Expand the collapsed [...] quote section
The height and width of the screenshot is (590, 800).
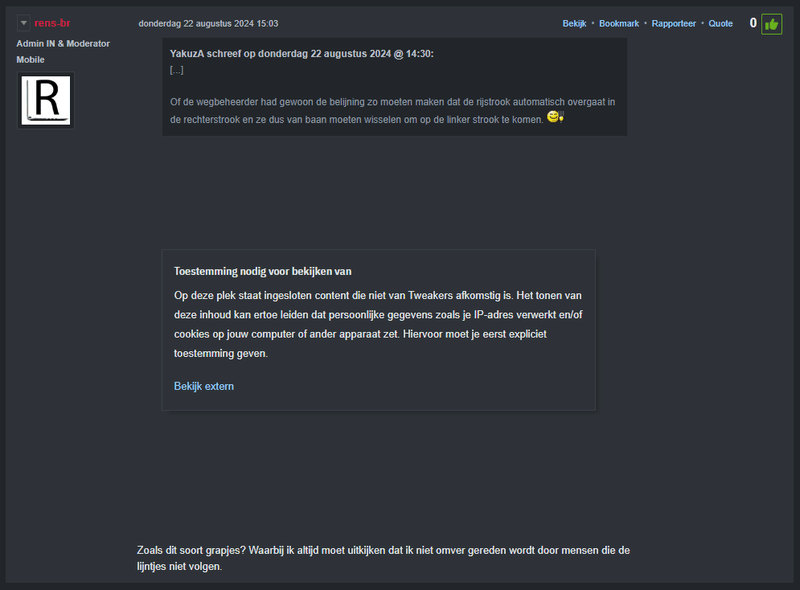click(x=177, y=70)
